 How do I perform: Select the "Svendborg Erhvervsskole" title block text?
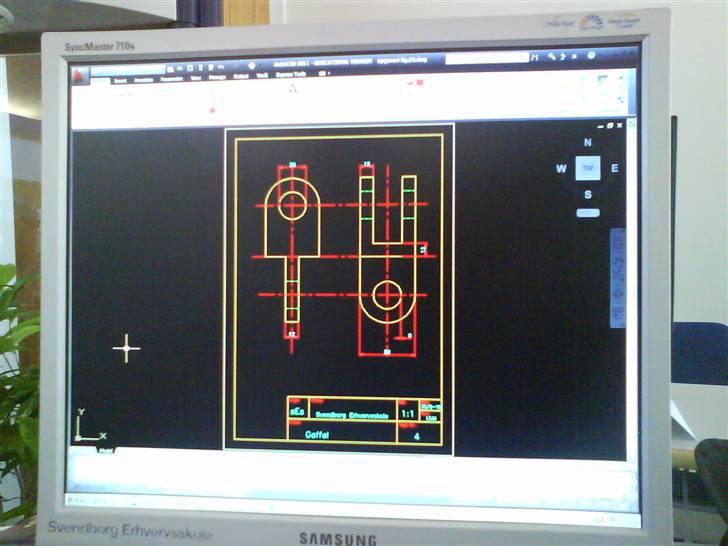(351, 415)
